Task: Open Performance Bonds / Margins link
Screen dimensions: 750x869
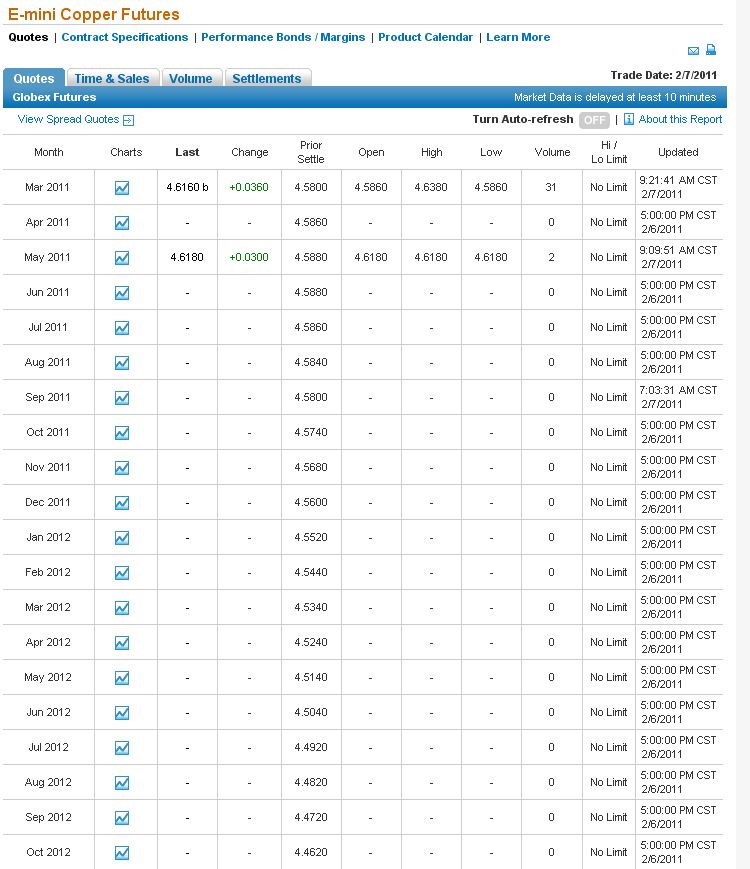Action: [283, 37]
